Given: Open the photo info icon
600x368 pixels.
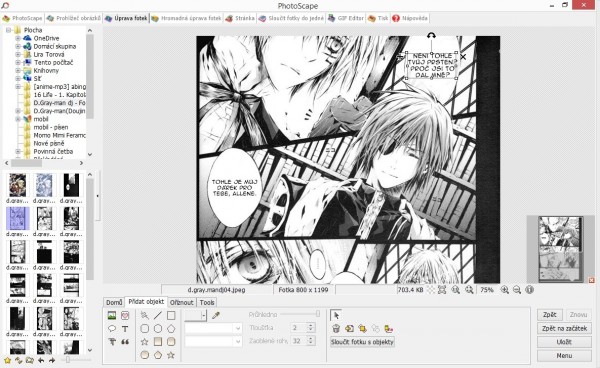Looking at the screenshot, I should click(530, 290).
